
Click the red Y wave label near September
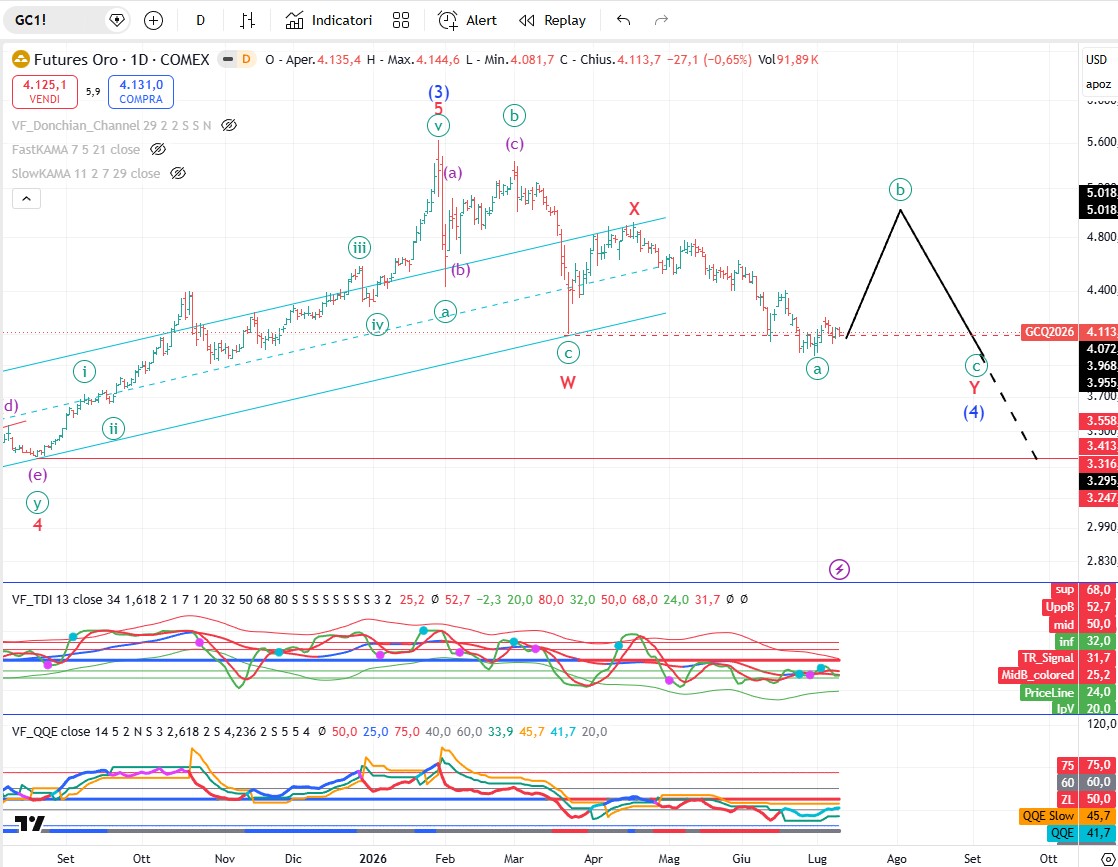click(974, 389)
